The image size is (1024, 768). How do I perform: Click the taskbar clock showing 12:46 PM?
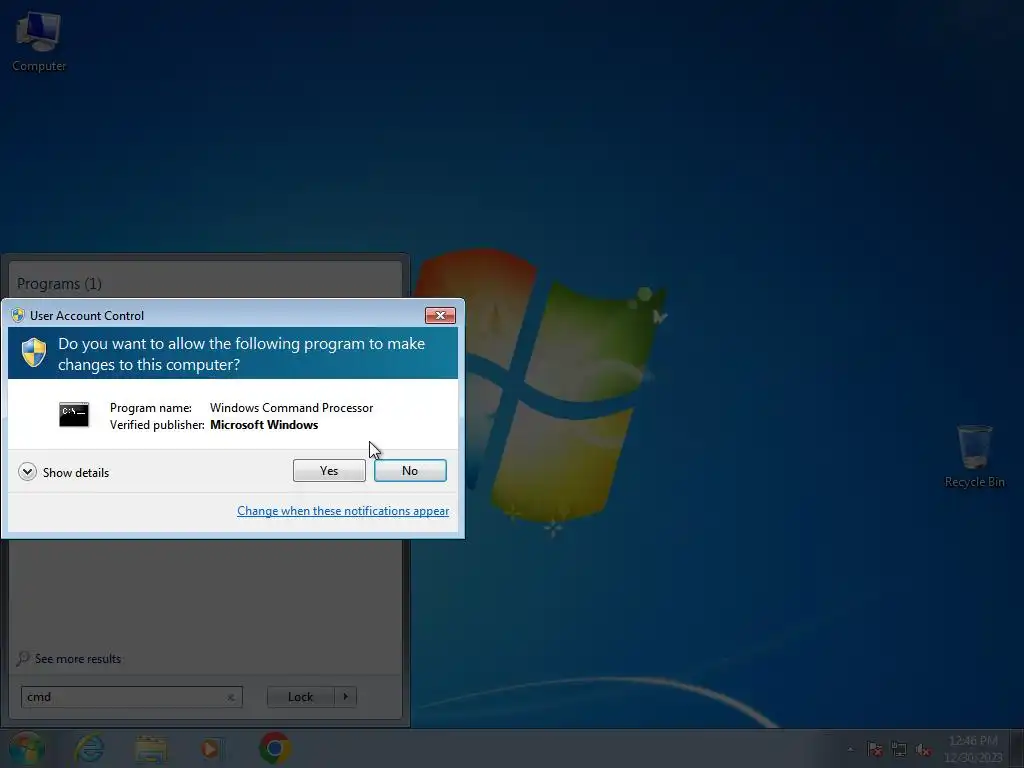coord(972,748)
